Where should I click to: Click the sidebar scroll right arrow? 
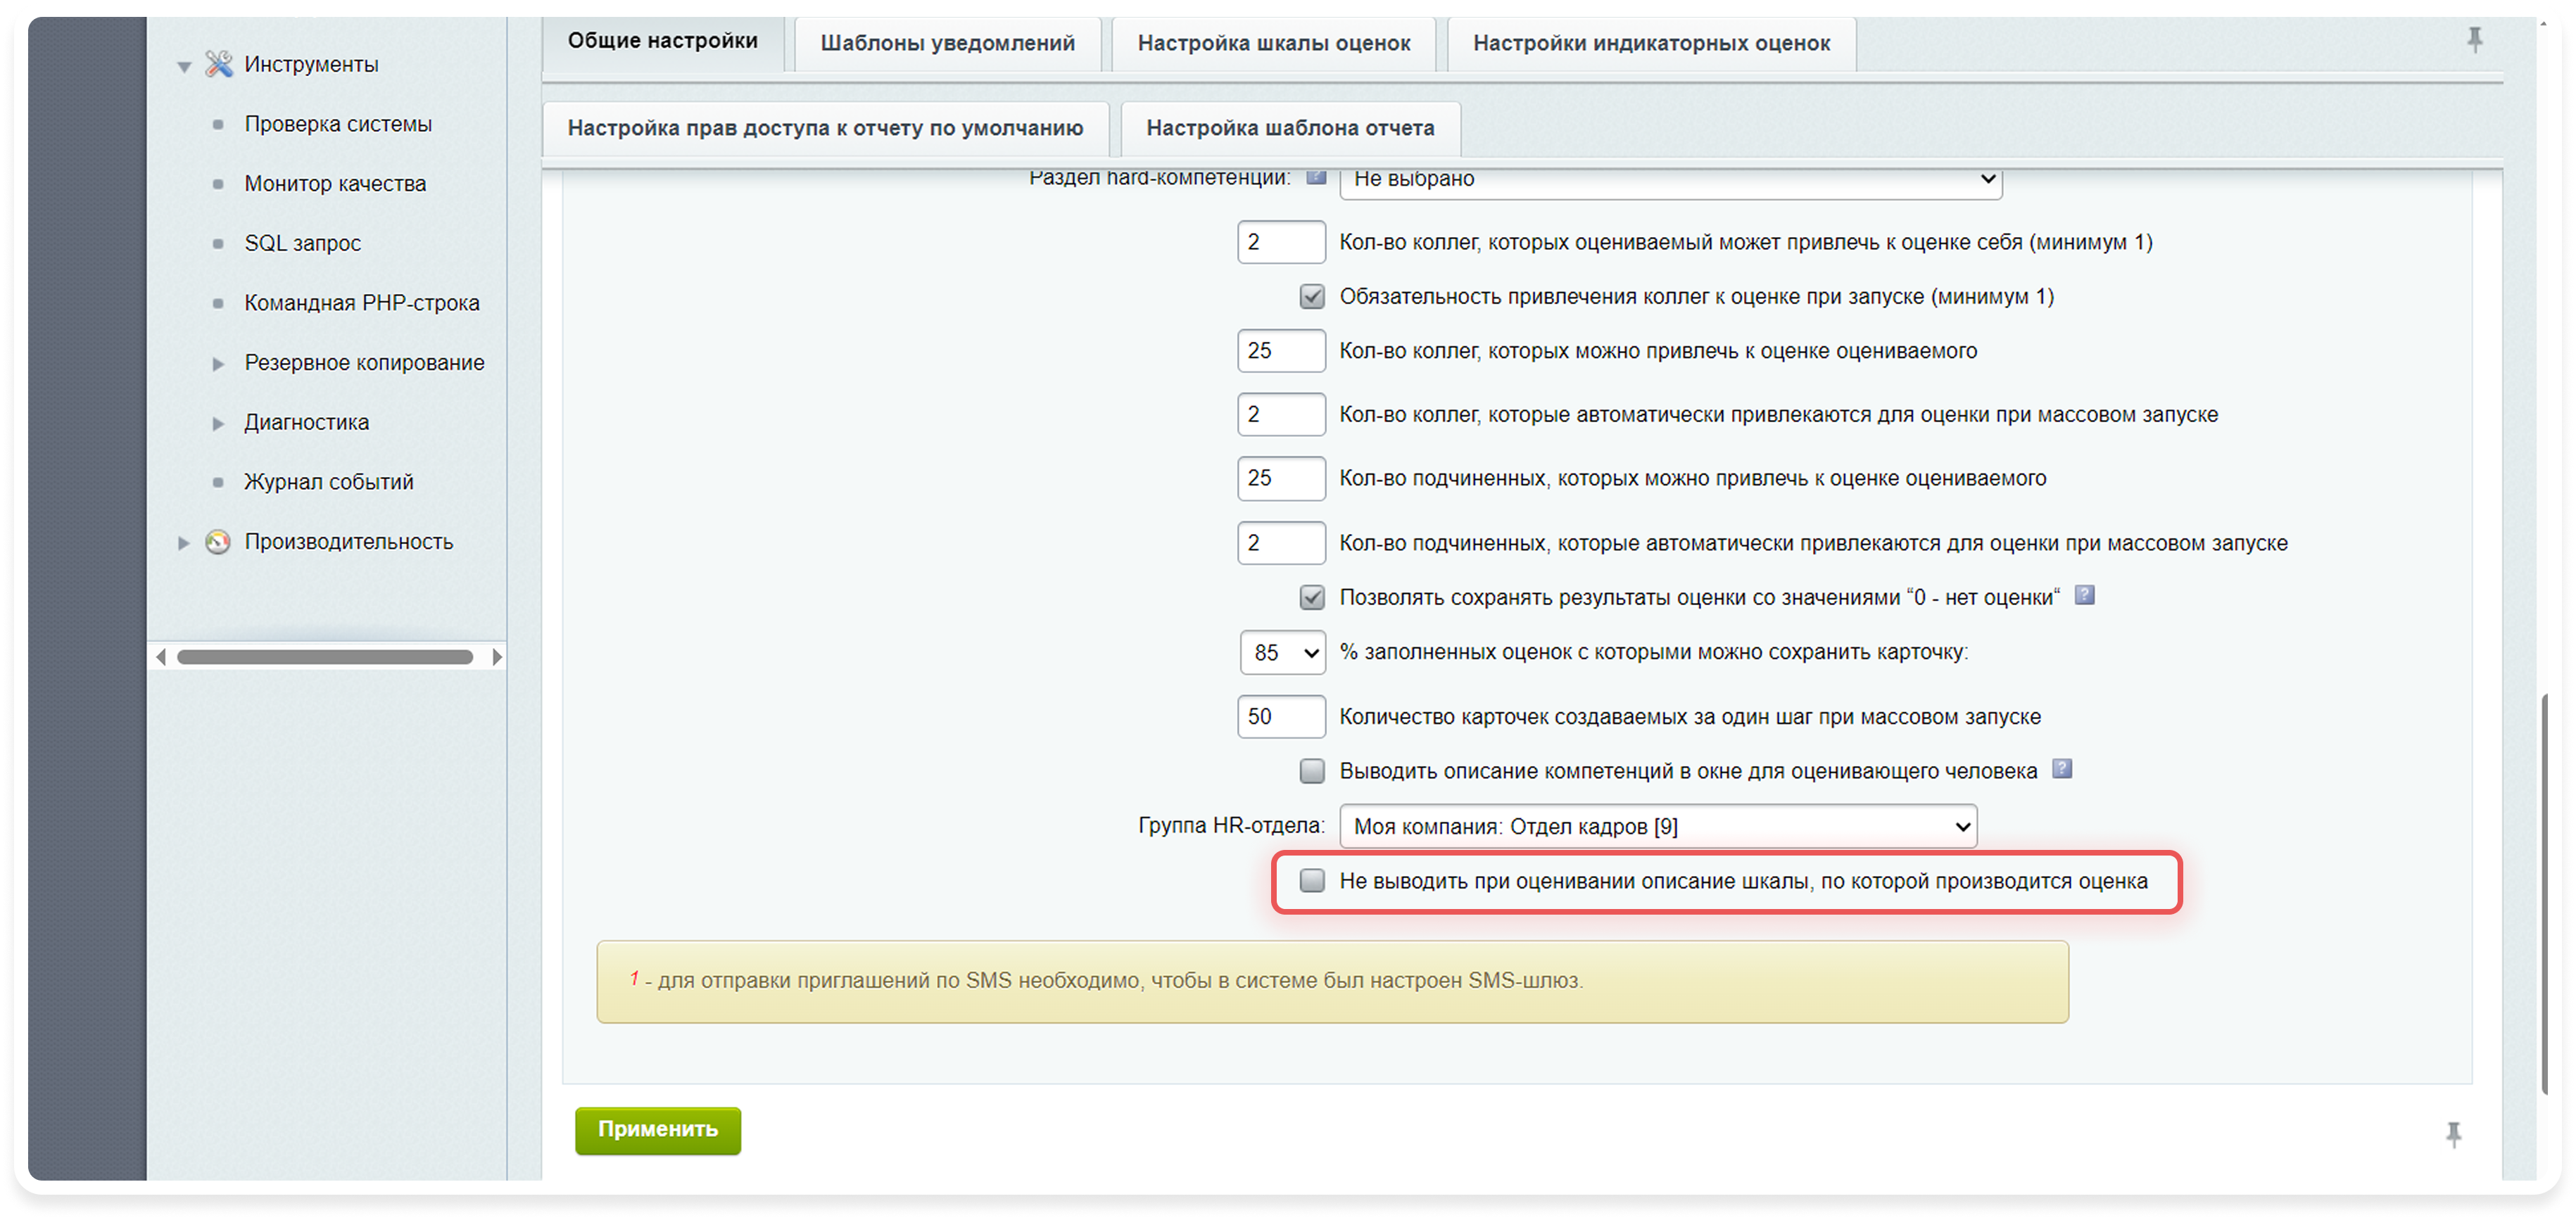(x=497, y=657)
